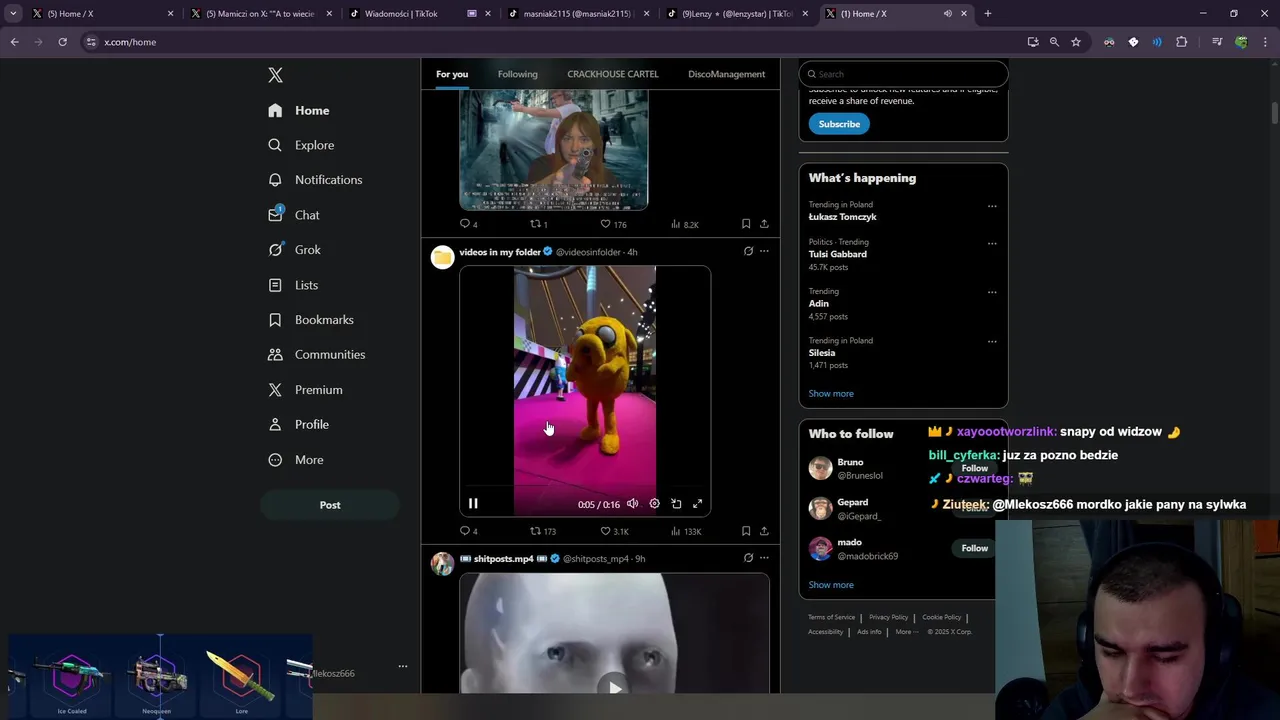Viewport: 1280px width, 720px height.
Task: Toggle video loop/picture-in-picture icon
Action: click(x=676, y=504)
